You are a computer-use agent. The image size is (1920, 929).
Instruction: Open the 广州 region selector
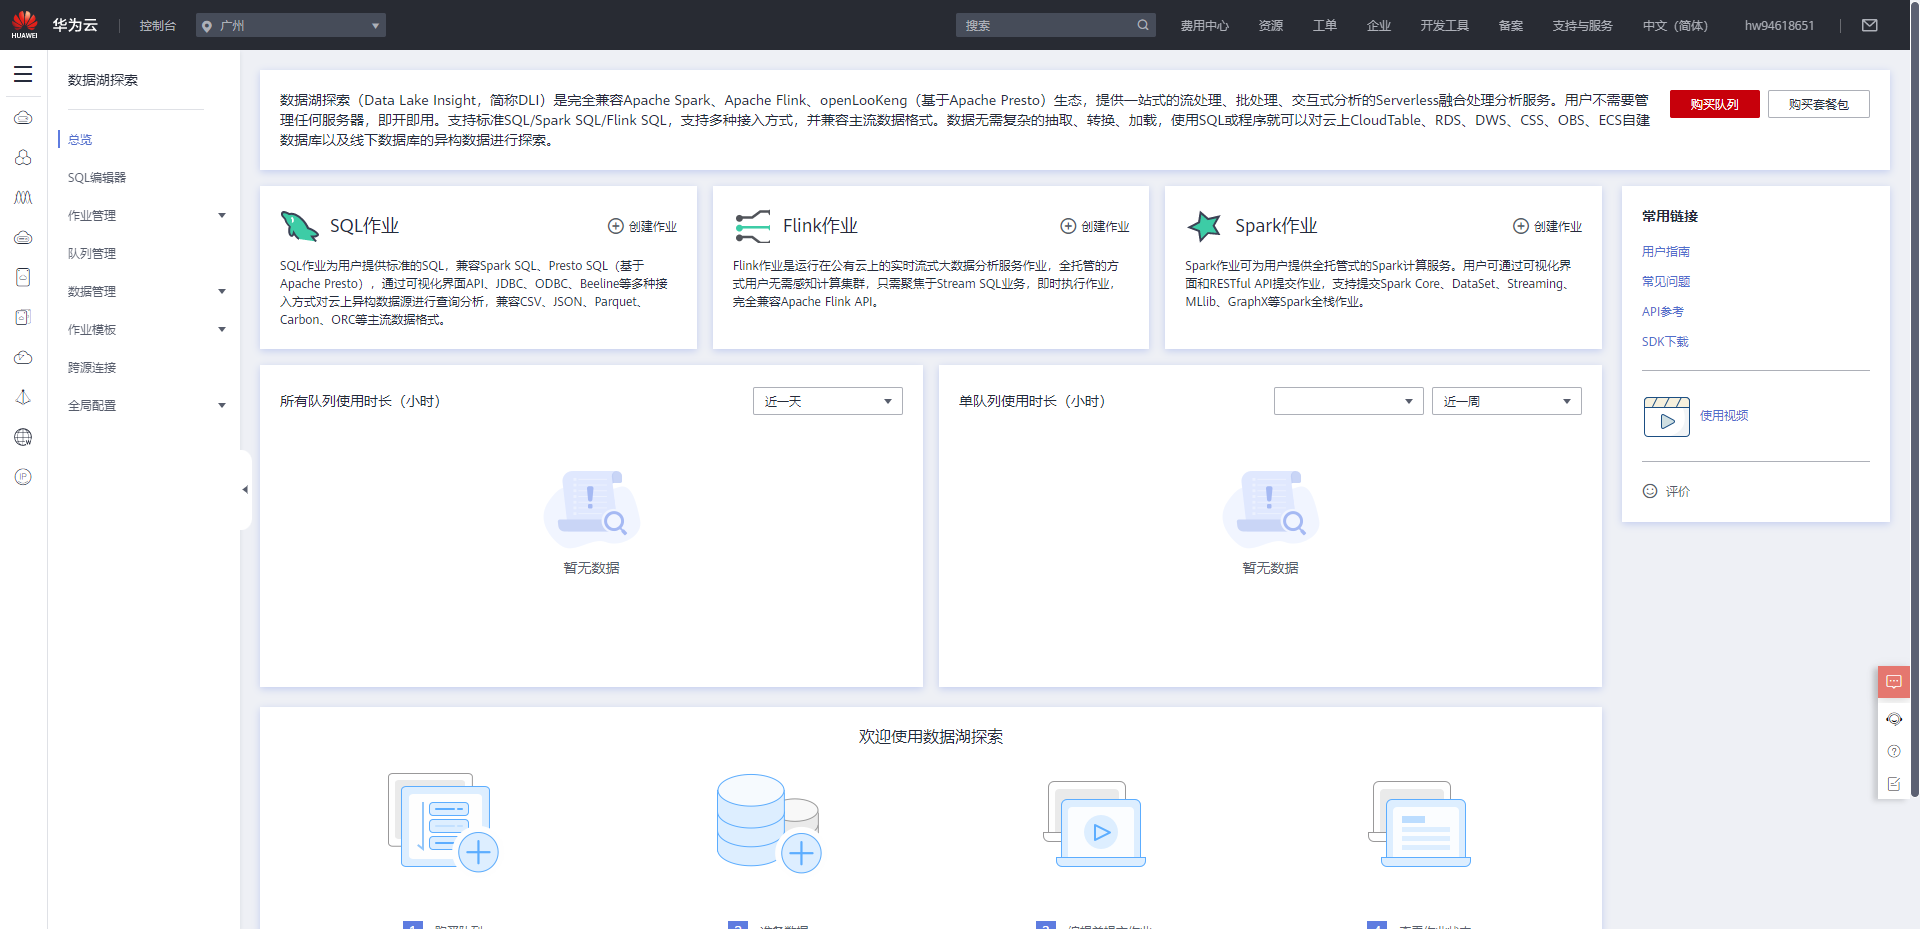coord(291,25)
